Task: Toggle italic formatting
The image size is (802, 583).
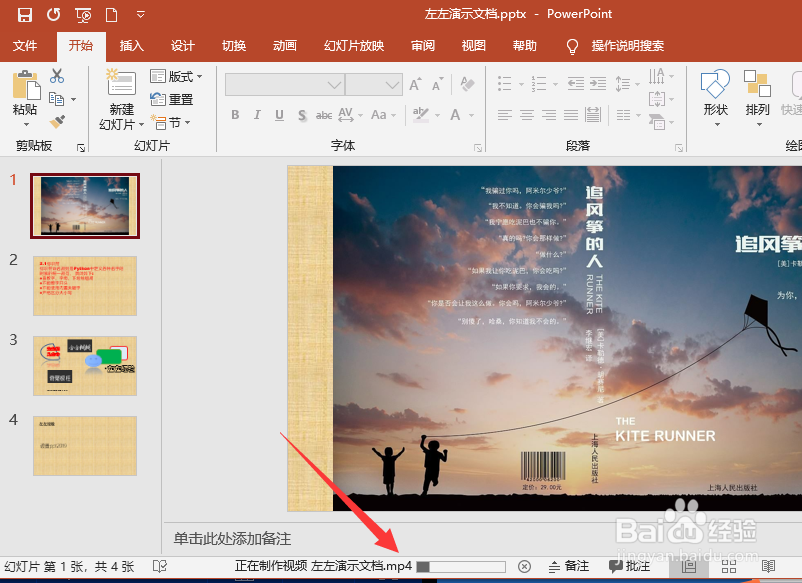Action: [x=258, y=114]
